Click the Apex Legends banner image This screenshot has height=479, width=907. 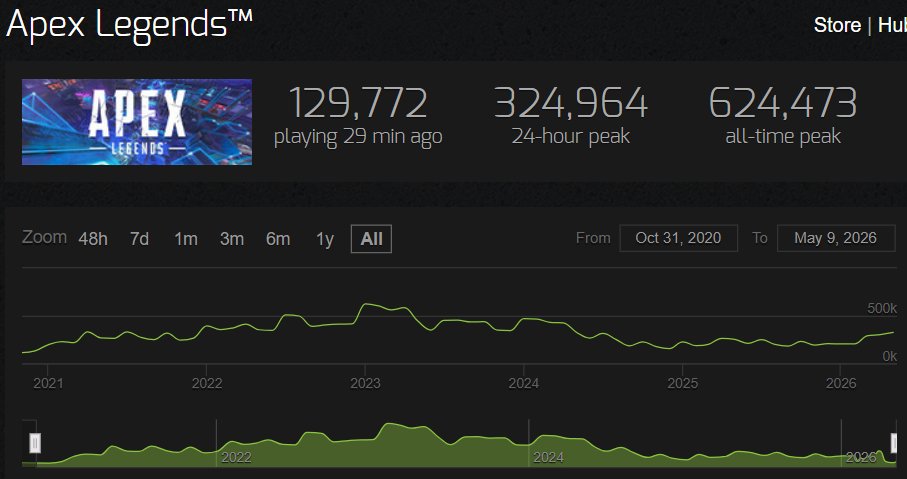(137, 122)
